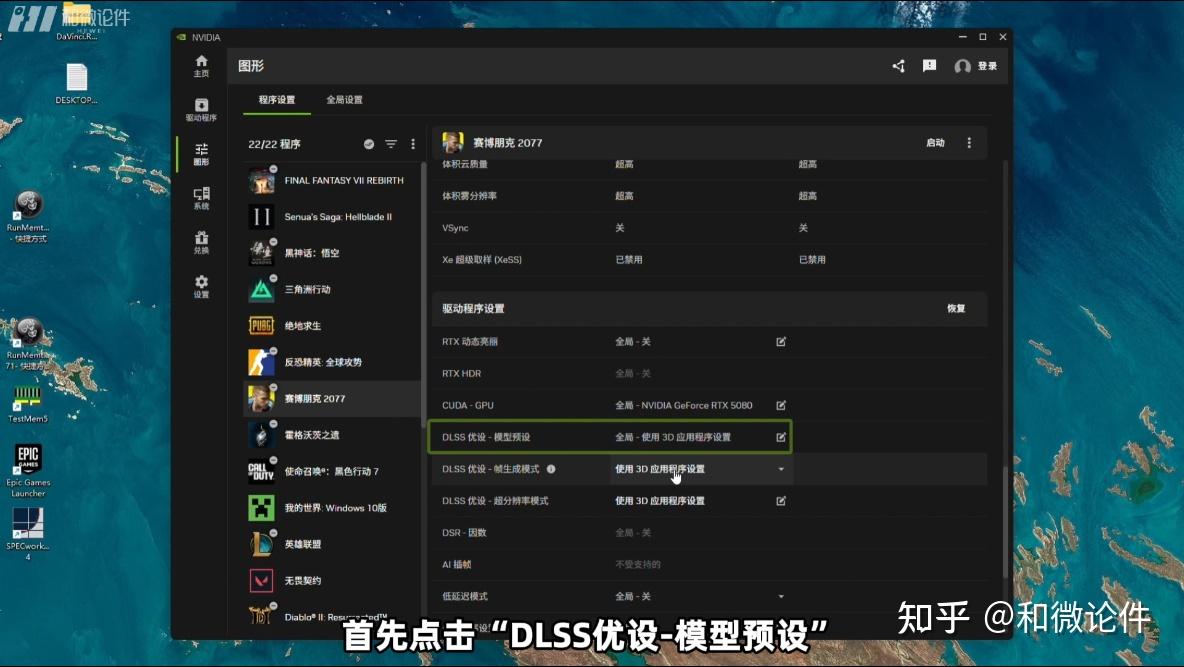Select 赛博朋克 2077 in program list

[332, 398]
